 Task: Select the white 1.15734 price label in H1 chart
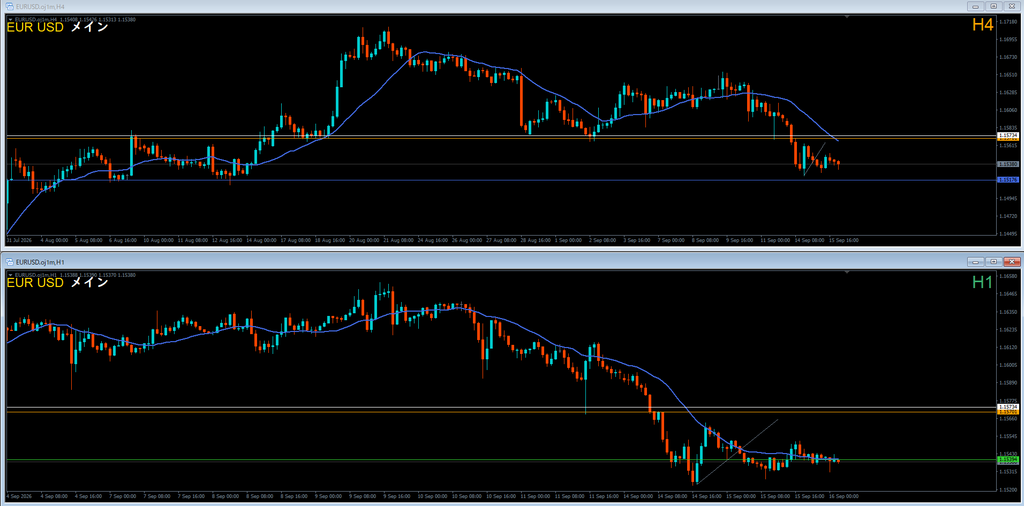pyautogui.click(x=1007, y=407)
